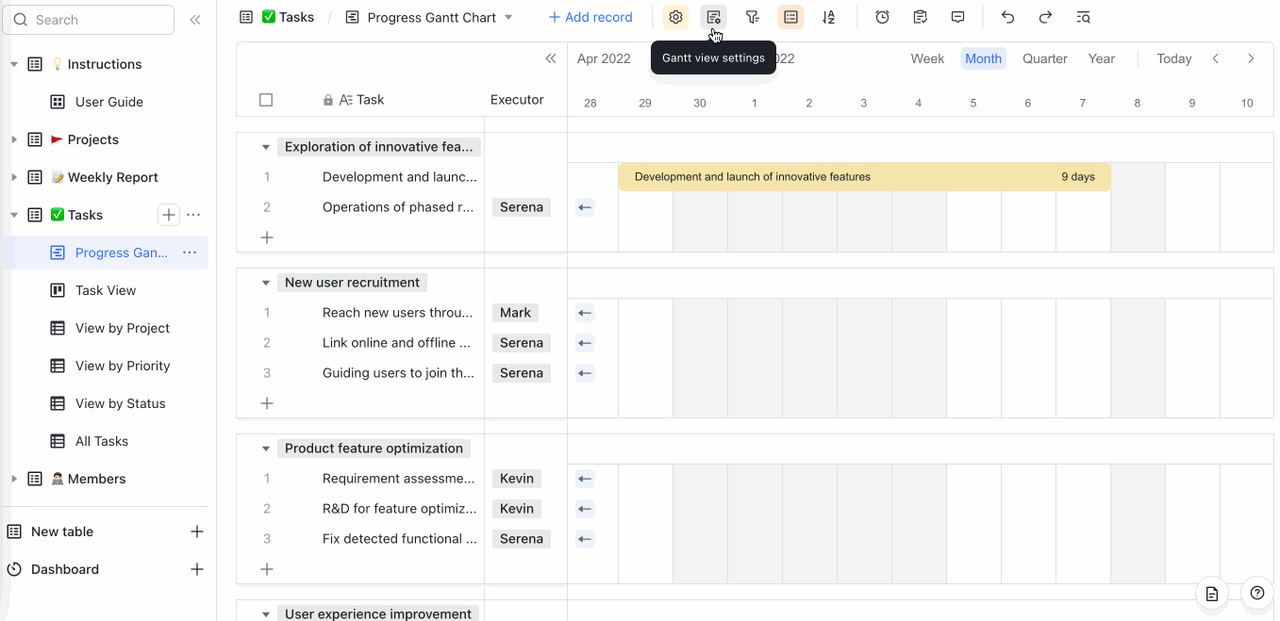Select the View by Priority view
The width and height of the screenshot is (1280, 621).
[x=122, y=366]
